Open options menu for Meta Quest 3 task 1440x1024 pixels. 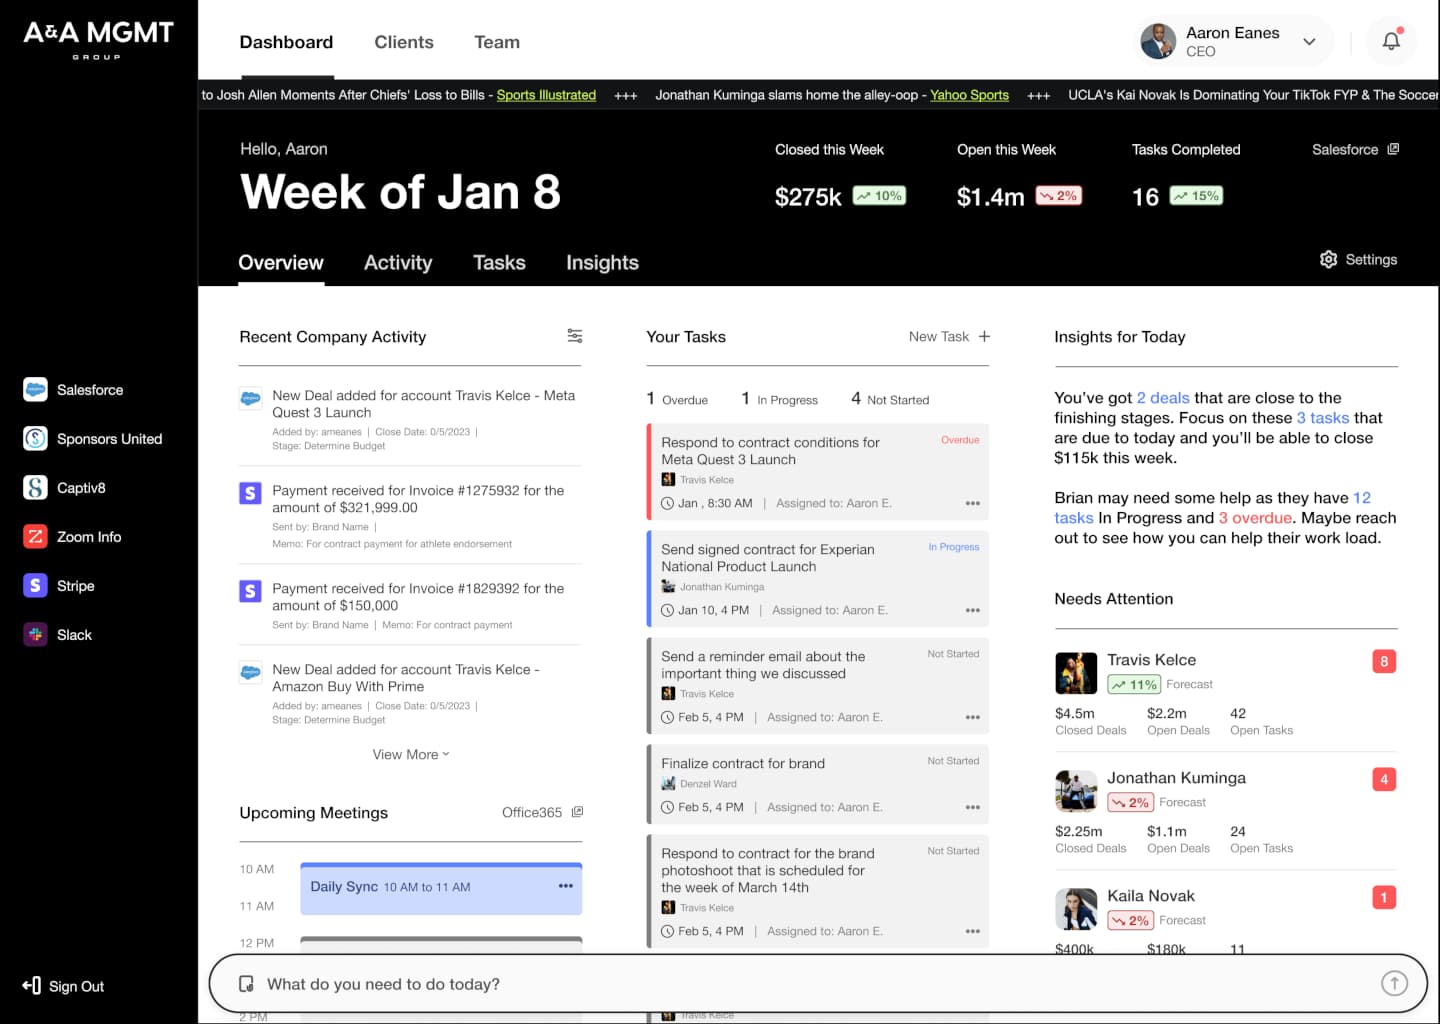pyautogui.click(x=973, y=503)
